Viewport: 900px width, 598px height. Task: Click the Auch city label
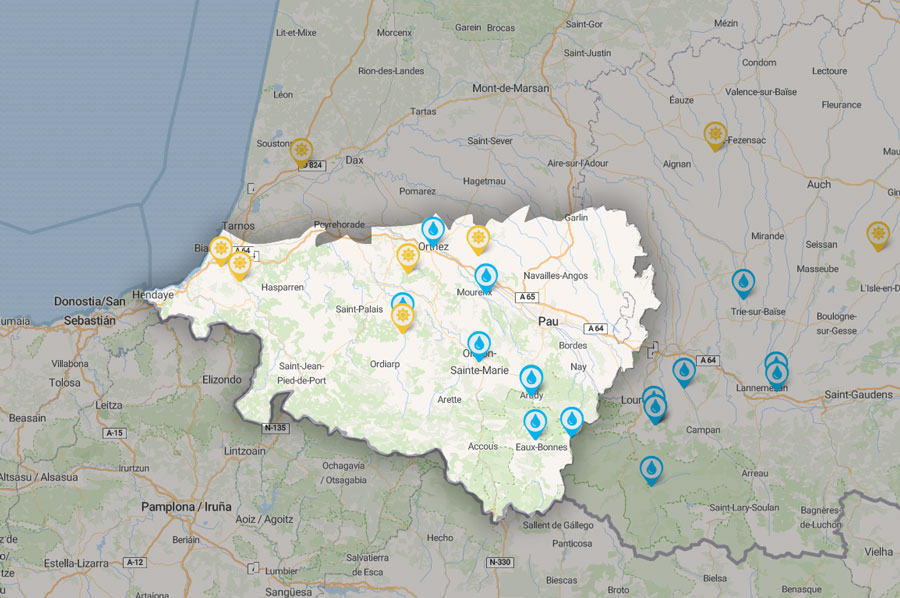(819, 184)
